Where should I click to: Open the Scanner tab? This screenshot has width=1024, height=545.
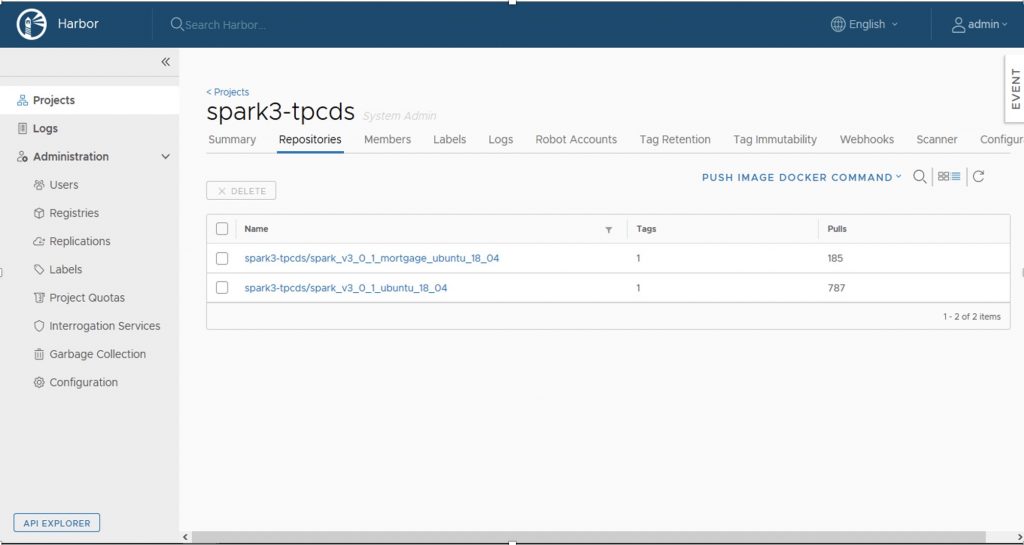pyautogui.click(x=936, y=140)
